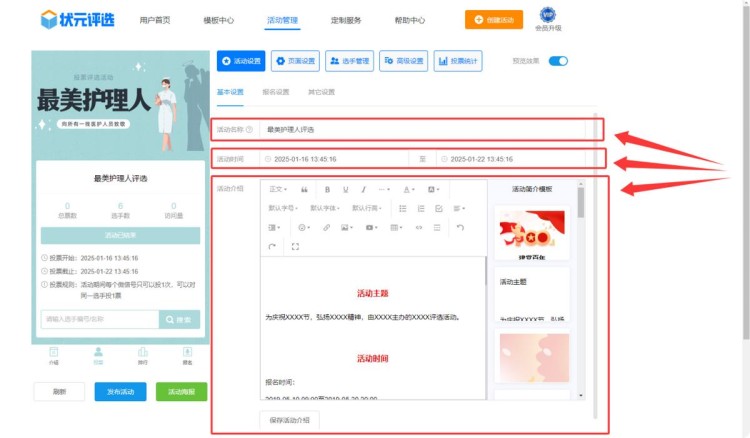Screen dimensions: 750x438
Task: Expand the 正文 paragraph style dropdown
Action: [x=278, y=189]
